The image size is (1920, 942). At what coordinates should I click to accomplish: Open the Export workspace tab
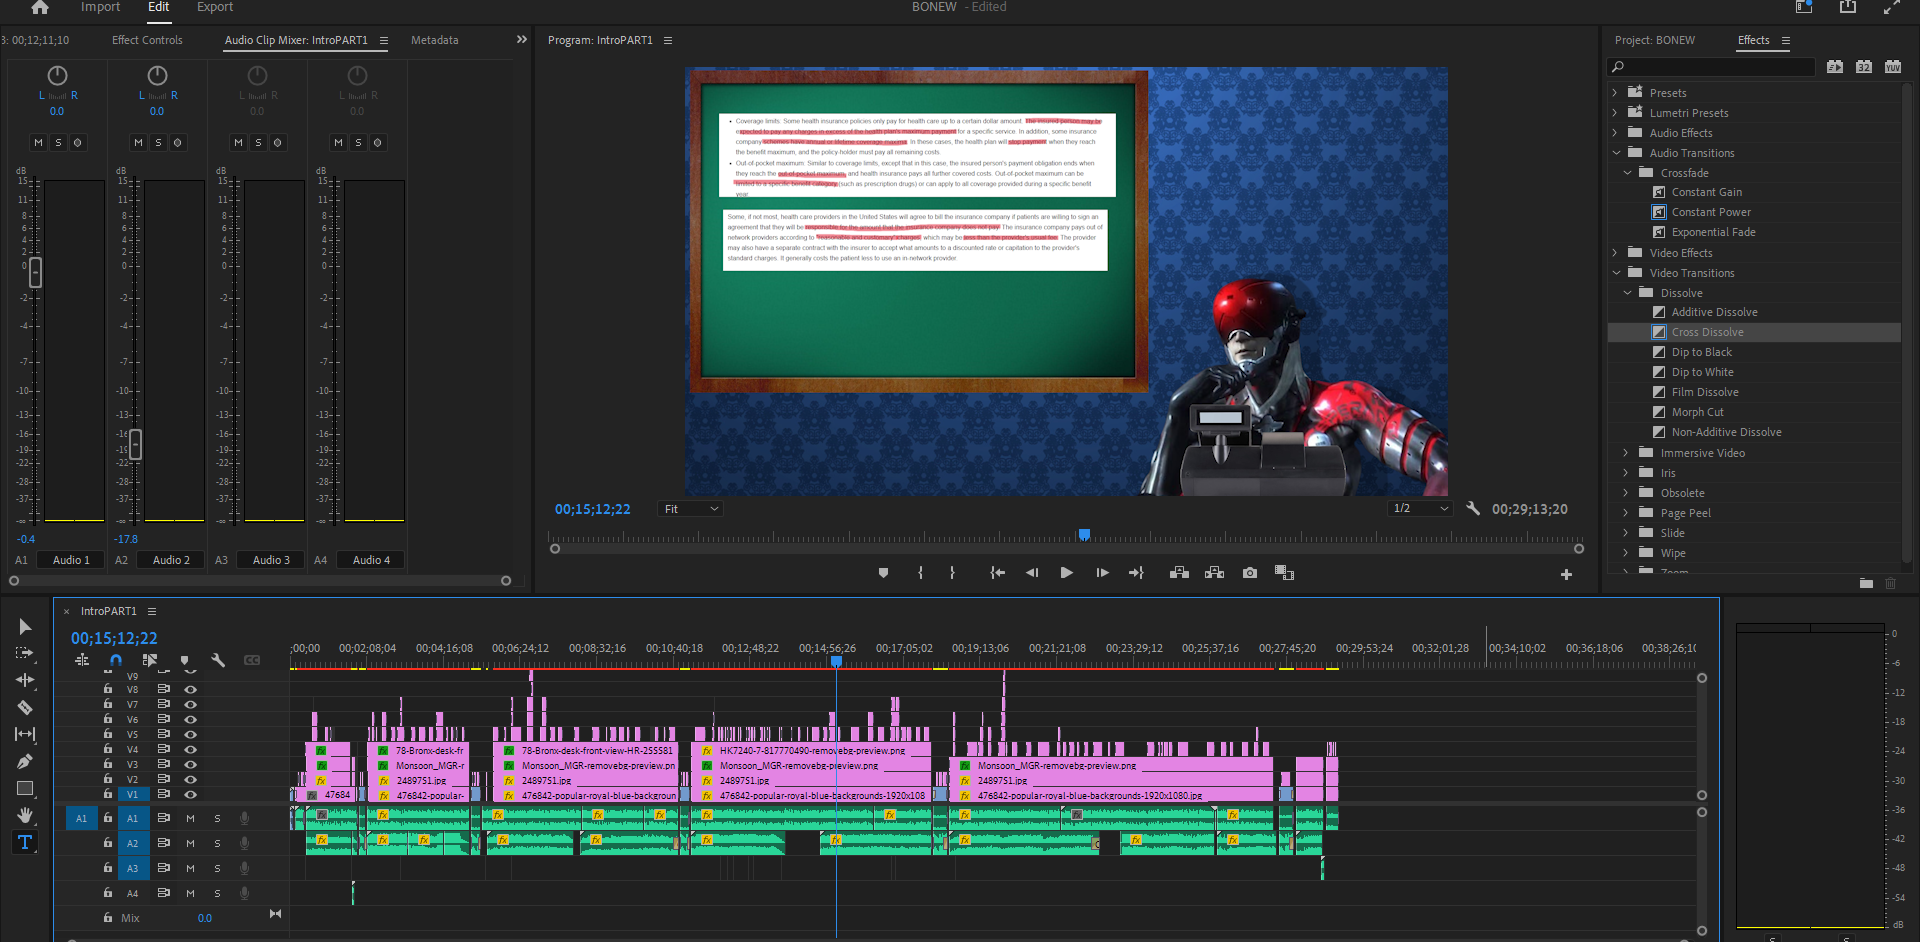[x=214, y=7]
